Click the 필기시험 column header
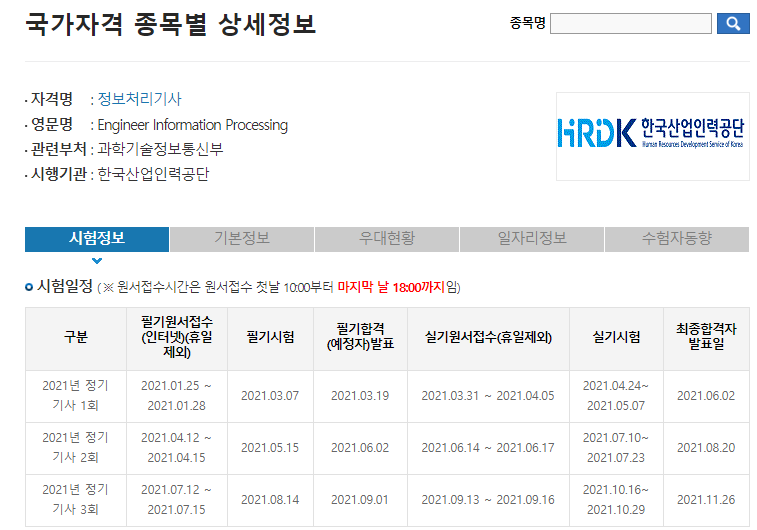The image size is (757, 530). pyautogui.click(x=270, y=337)
